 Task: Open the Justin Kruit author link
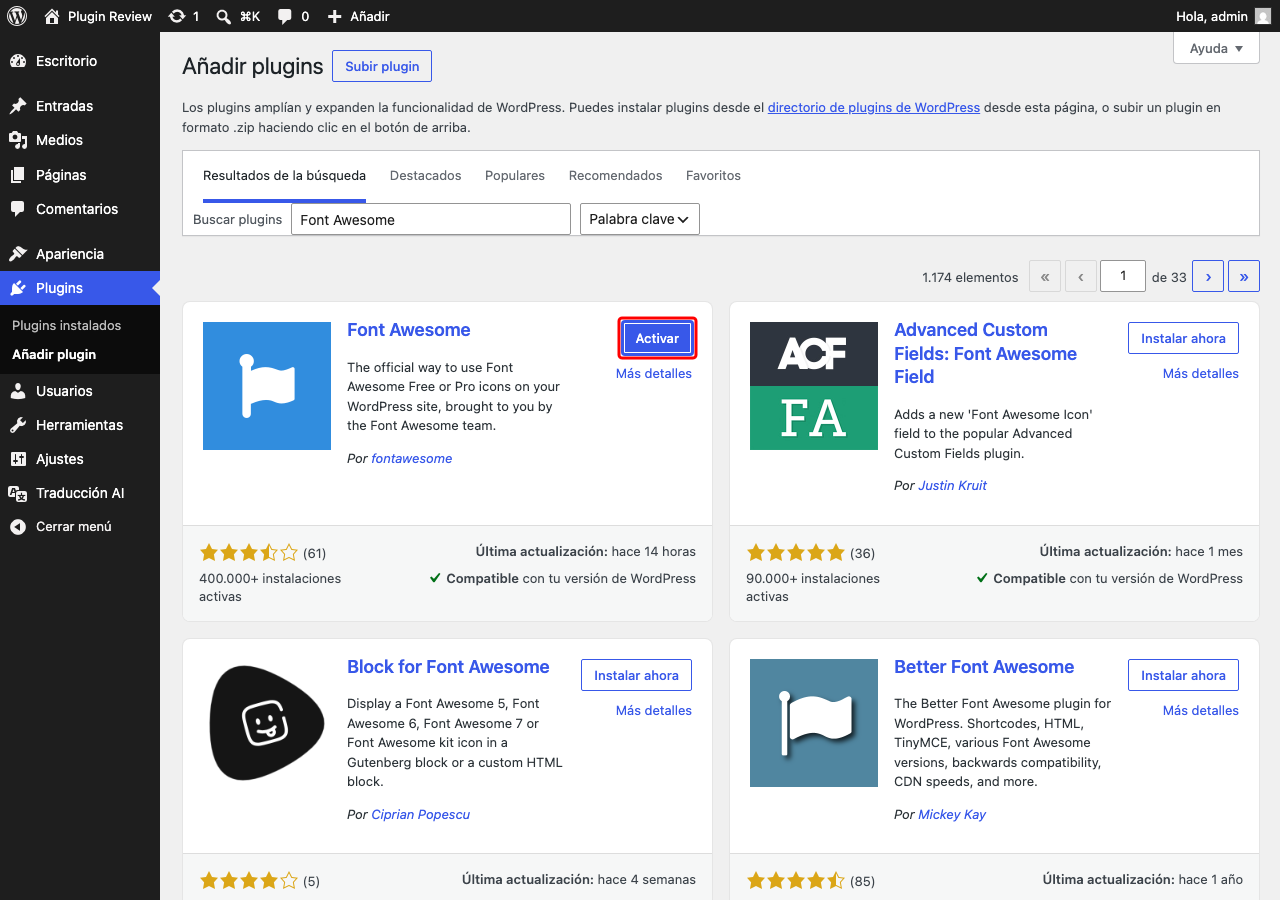click(x=952, y=485)
